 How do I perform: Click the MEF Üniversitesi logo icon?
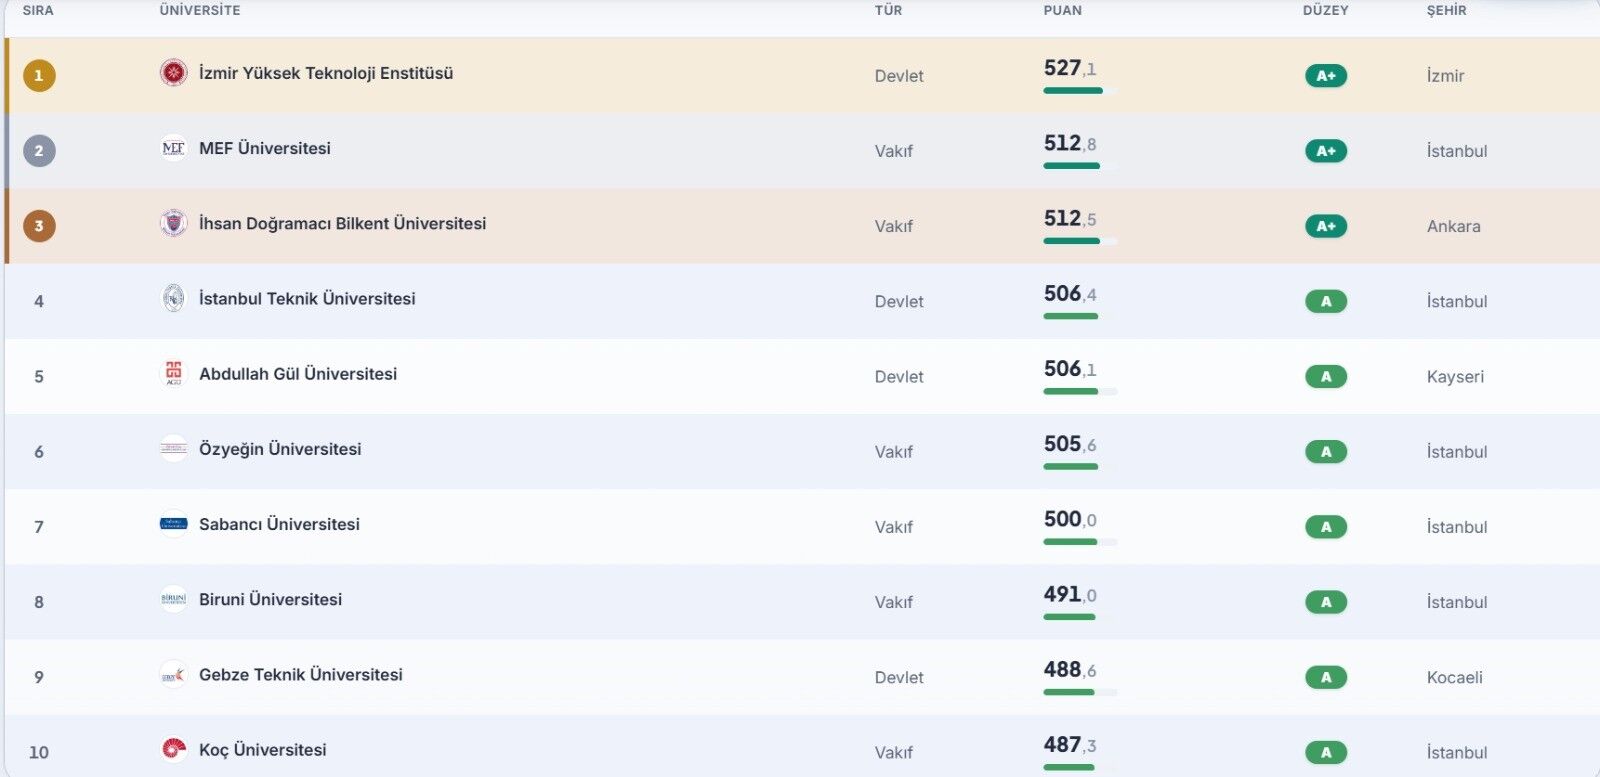173,148
